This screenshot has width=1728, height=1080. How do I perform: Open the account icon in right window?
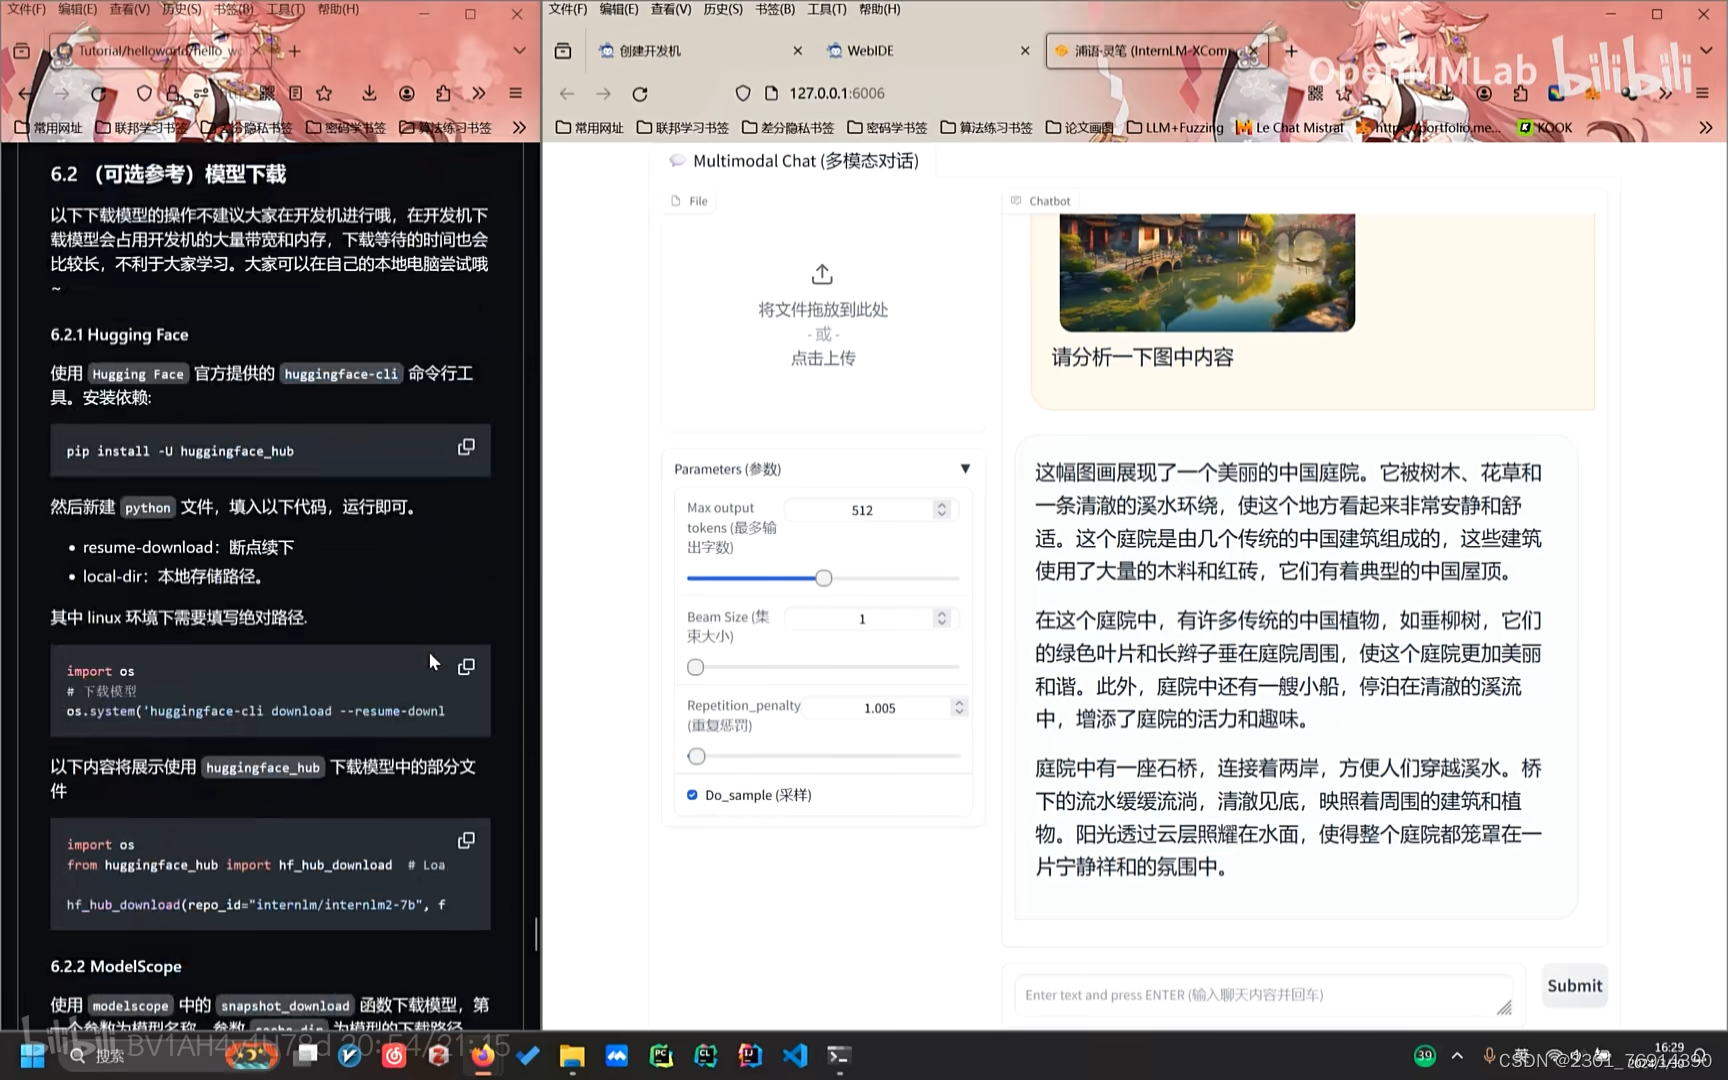(x=1484, y=93)
